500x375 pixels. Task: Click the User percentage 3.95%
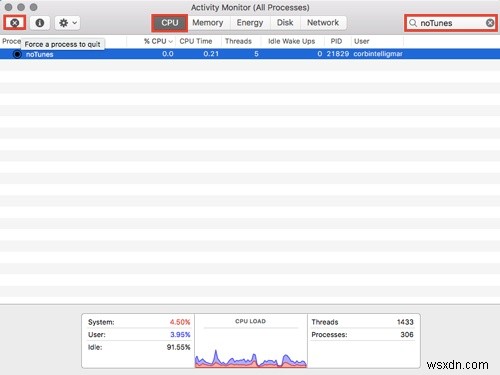click(180, 335)
